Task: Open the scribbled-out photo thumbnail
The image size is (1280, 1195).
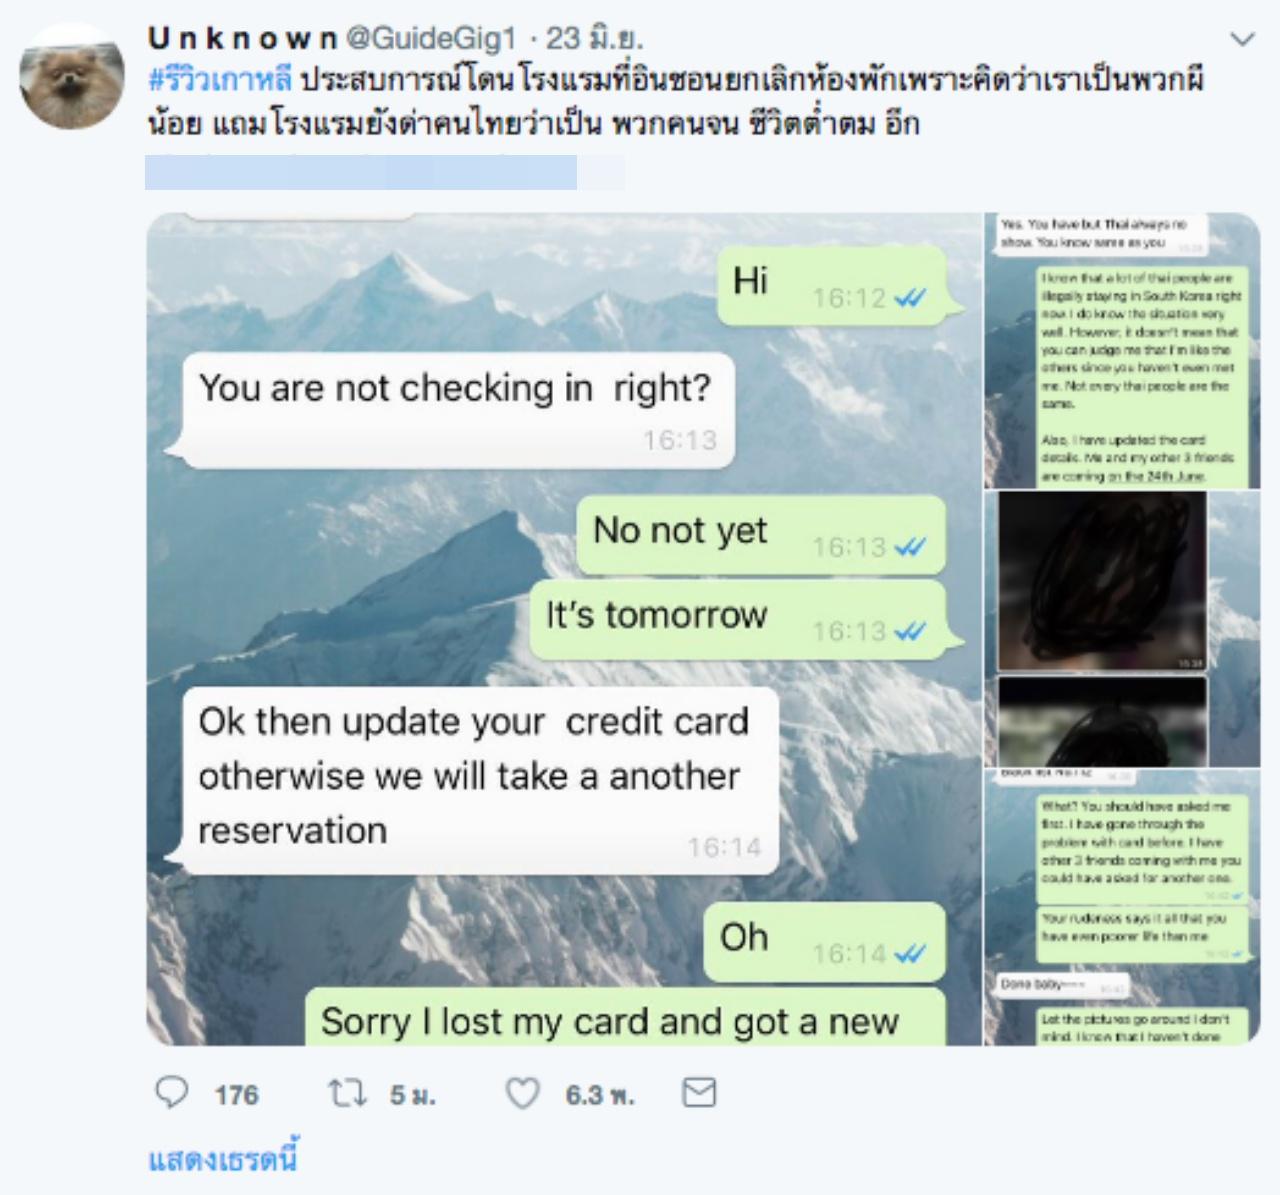Action: (1121, 628)
